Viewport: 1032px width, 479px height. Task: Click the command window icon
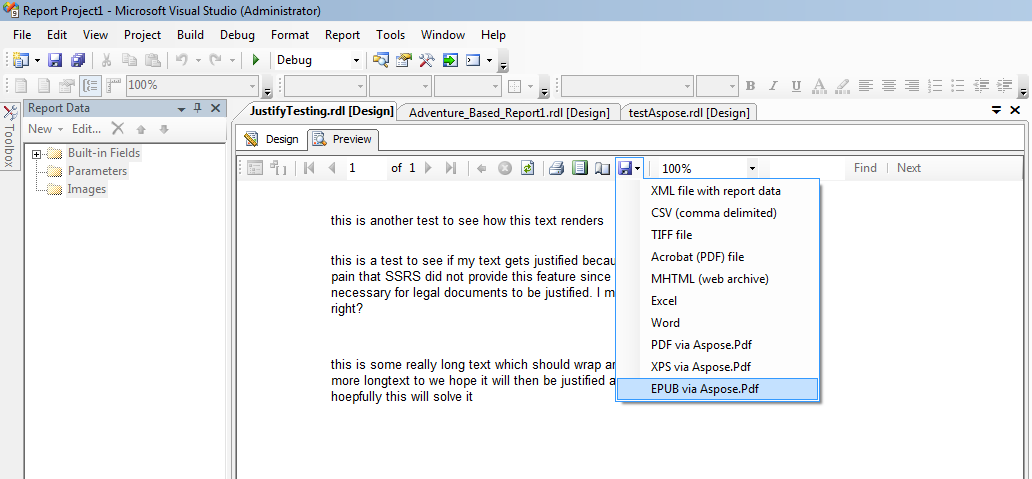click(x=473, y=60)
